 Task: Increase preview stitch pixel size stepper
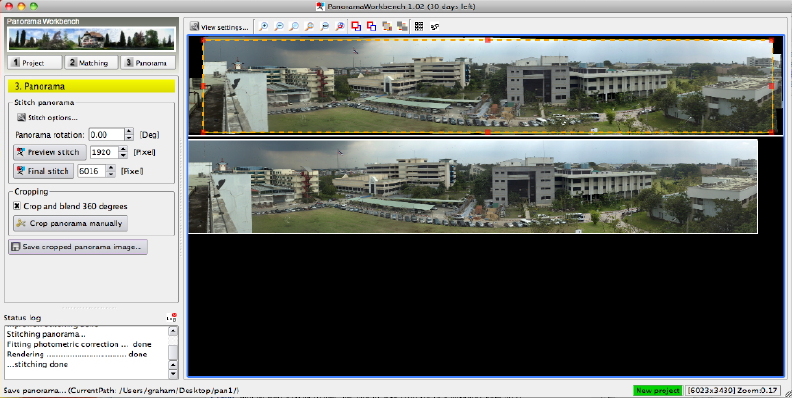(x=123, y=149)
